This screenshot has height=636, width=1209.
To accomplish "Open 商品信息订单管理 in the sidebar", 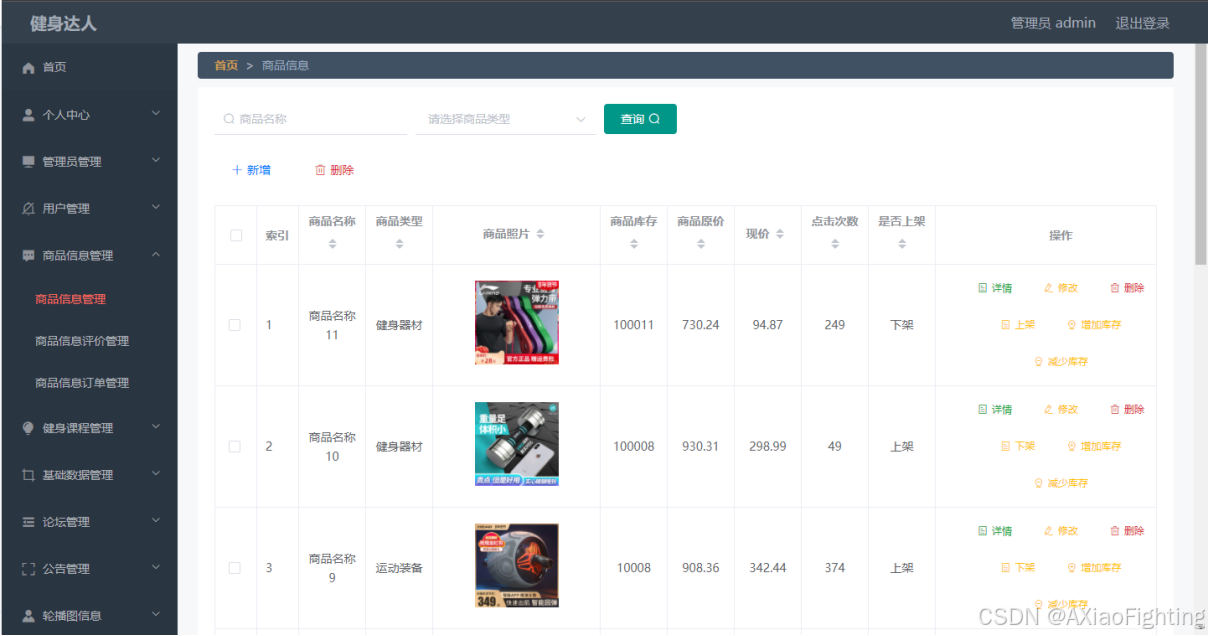I will click(x=82, y=383).
